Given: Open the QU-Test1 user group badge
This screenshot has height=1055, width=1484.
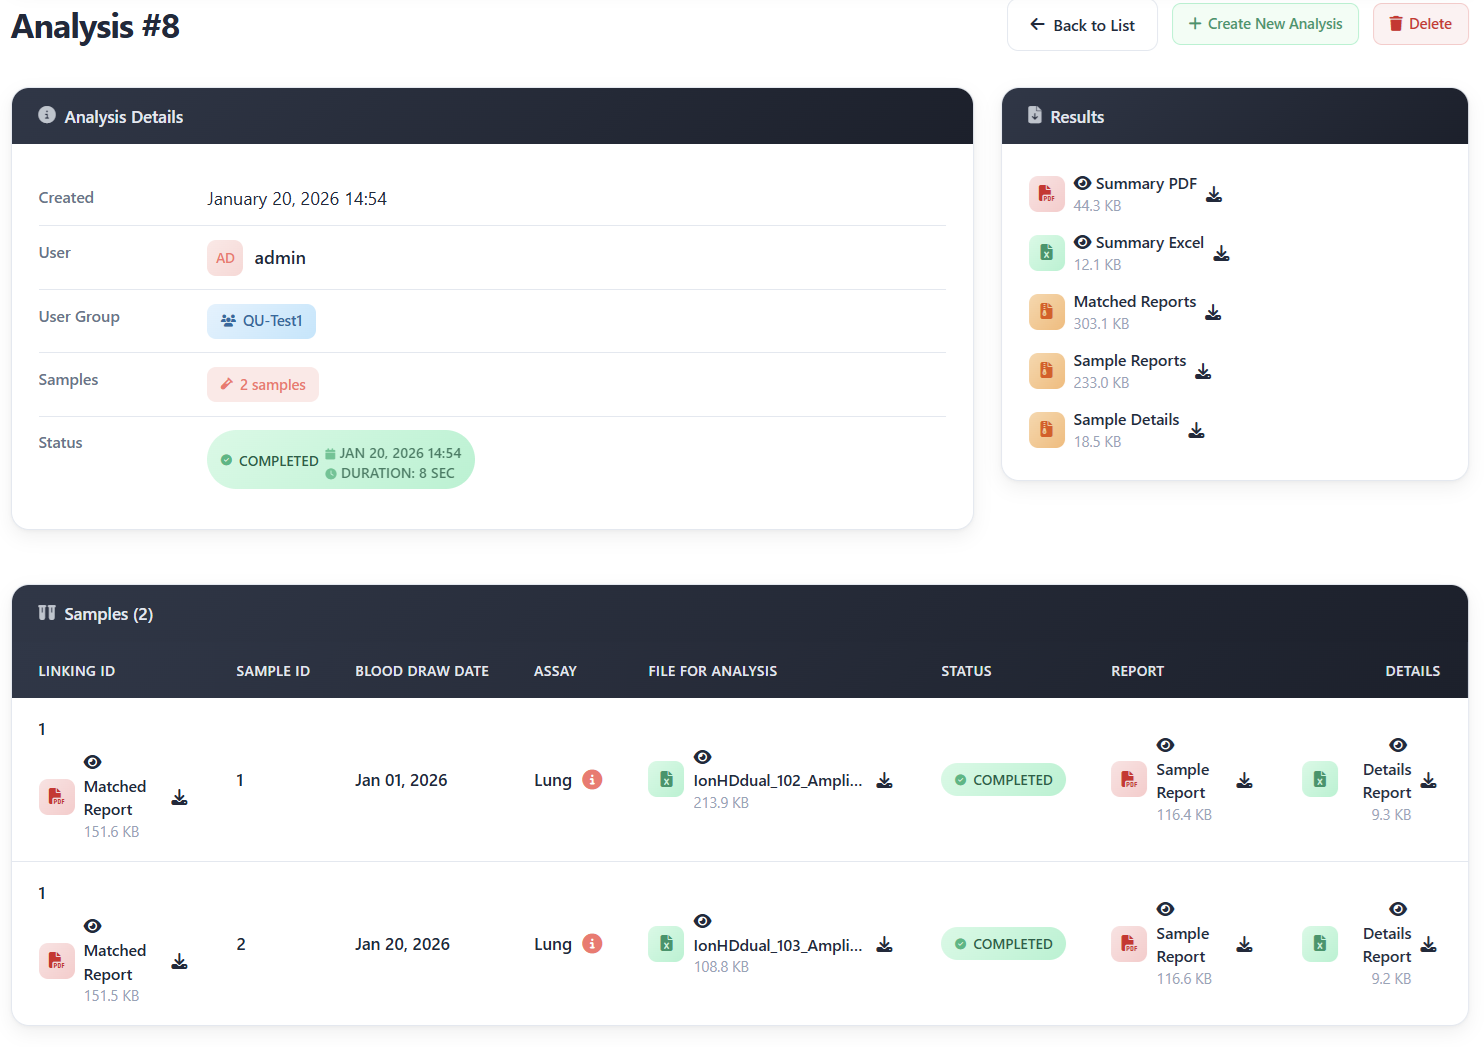Looking at the screenshot, I should [x=261, y=321].
